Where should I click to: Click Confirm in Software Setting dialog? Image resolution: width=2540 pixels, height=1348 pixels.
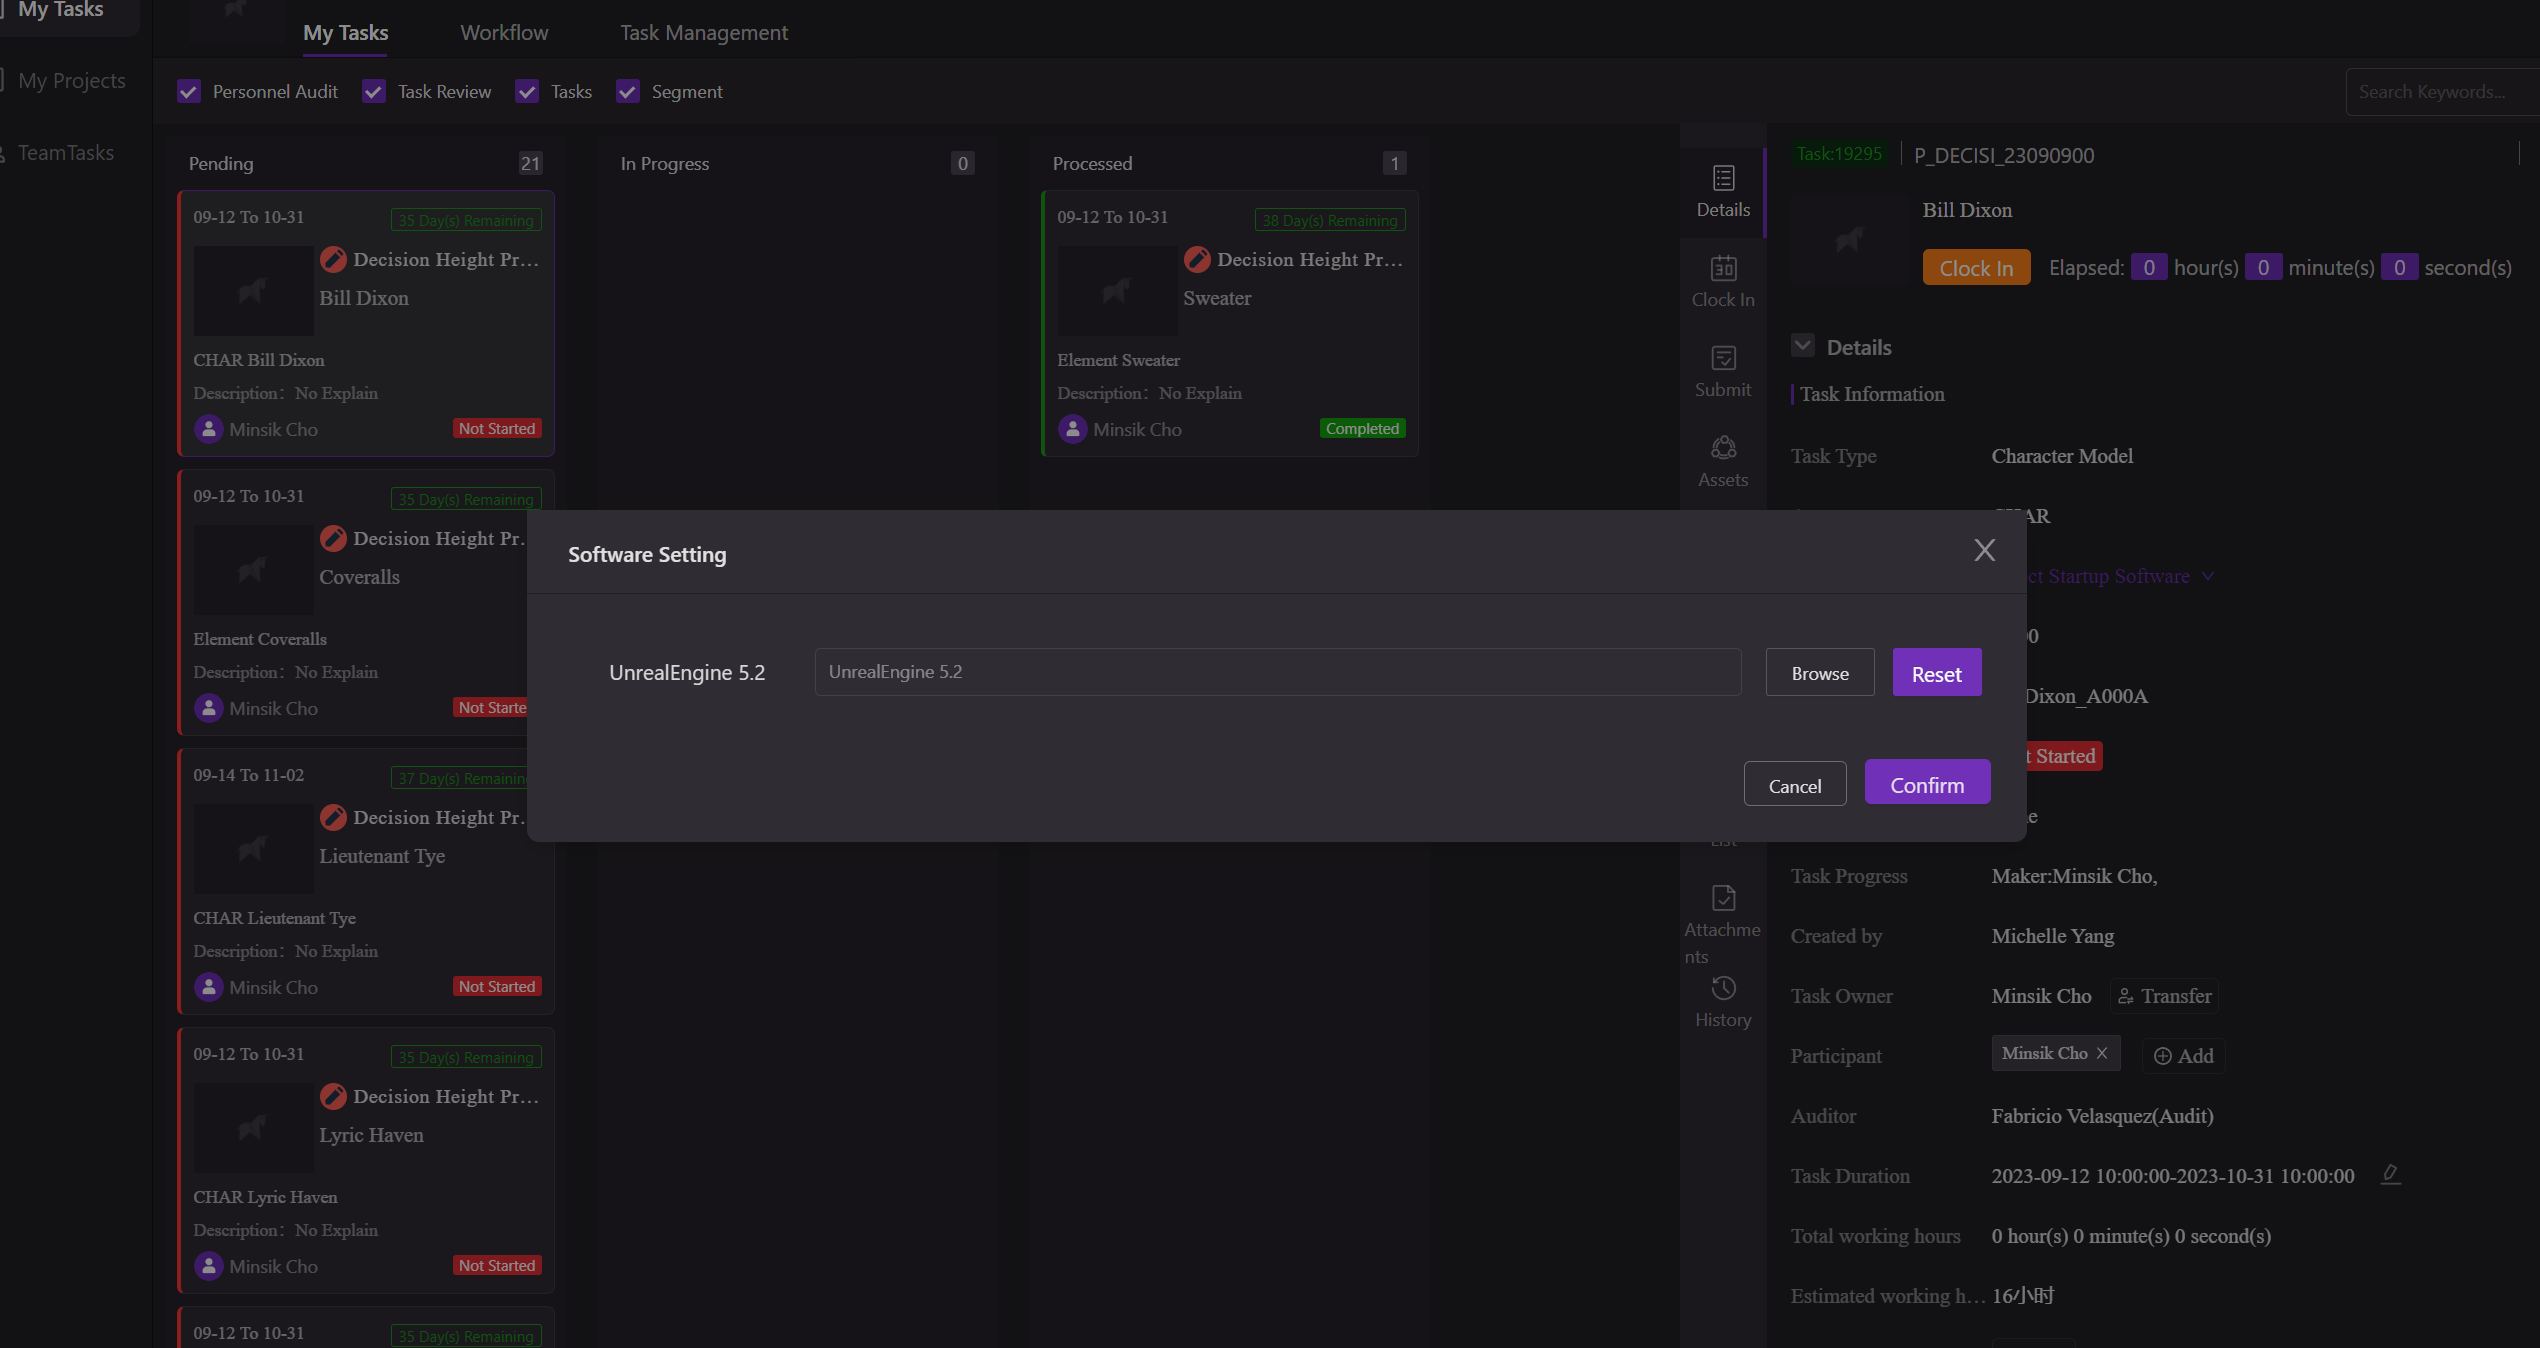tap(1927, 783)
